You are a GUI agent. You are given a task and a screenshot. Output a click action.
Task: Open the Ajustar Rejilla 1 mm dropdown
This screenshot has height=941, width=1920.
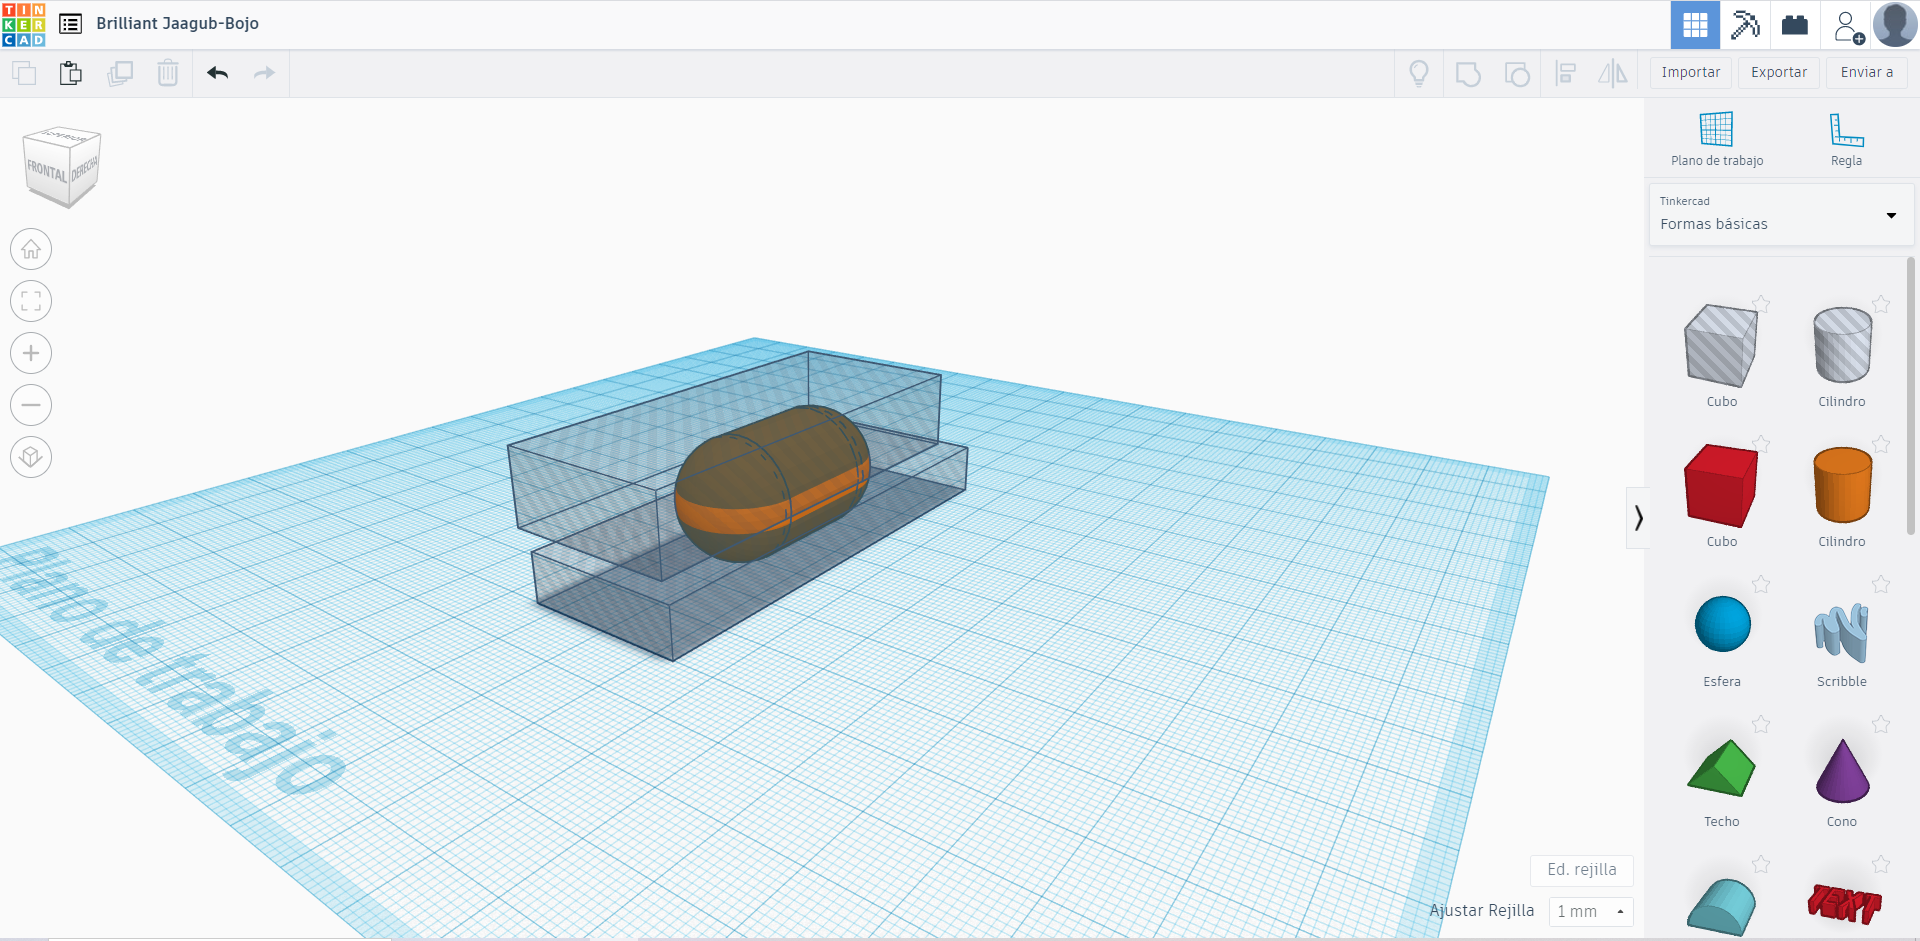tap(1591, 911)
